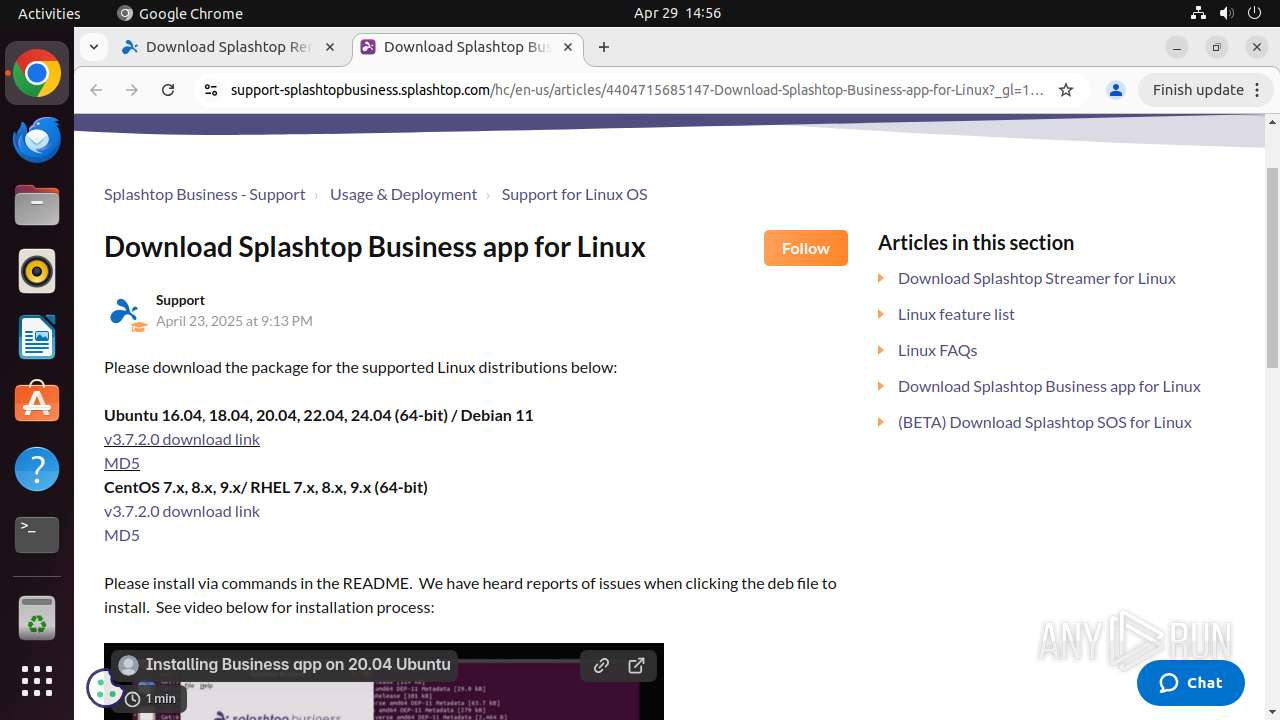Click the Support author name
1280x720 pixels.
[x=180, y=300]
